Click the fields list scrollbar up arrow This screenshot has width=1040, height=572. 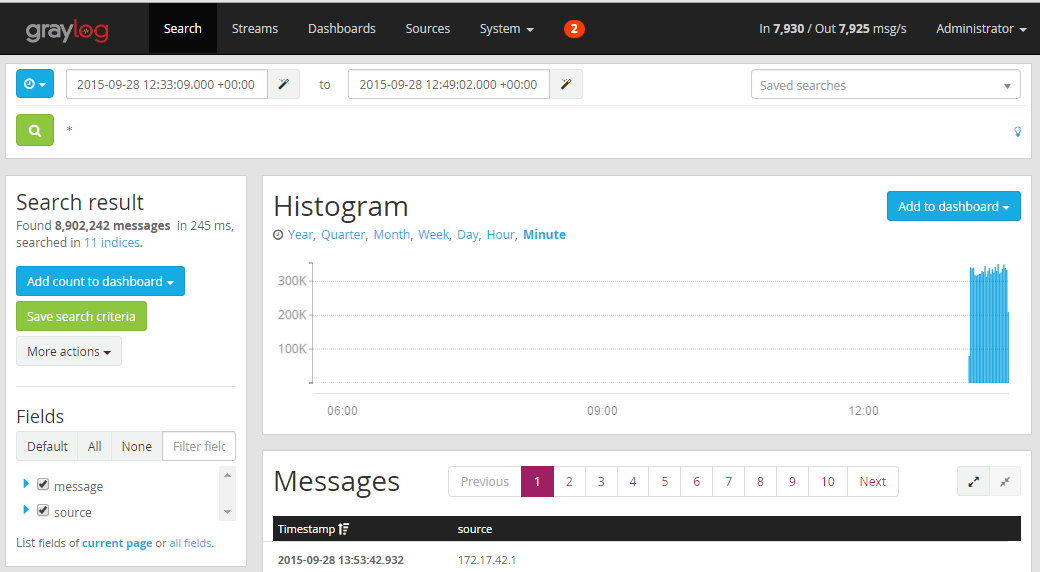coord(228,475)
